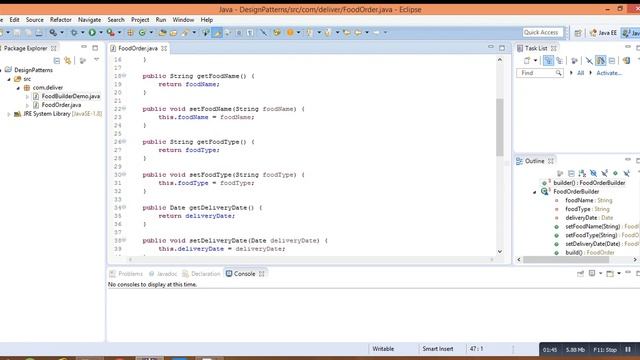Click the 'Smart Insert' status bar entry
Image resolution: width=640 pixels, height=360 pixels.
(x=438, y=349)
